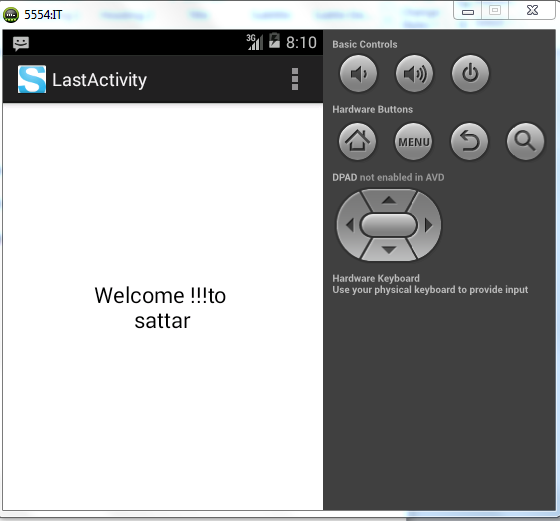Click the 'DPAD not enabled in AVD' label
The height and width of the screenshot is (521, 560).
point(388,177)
